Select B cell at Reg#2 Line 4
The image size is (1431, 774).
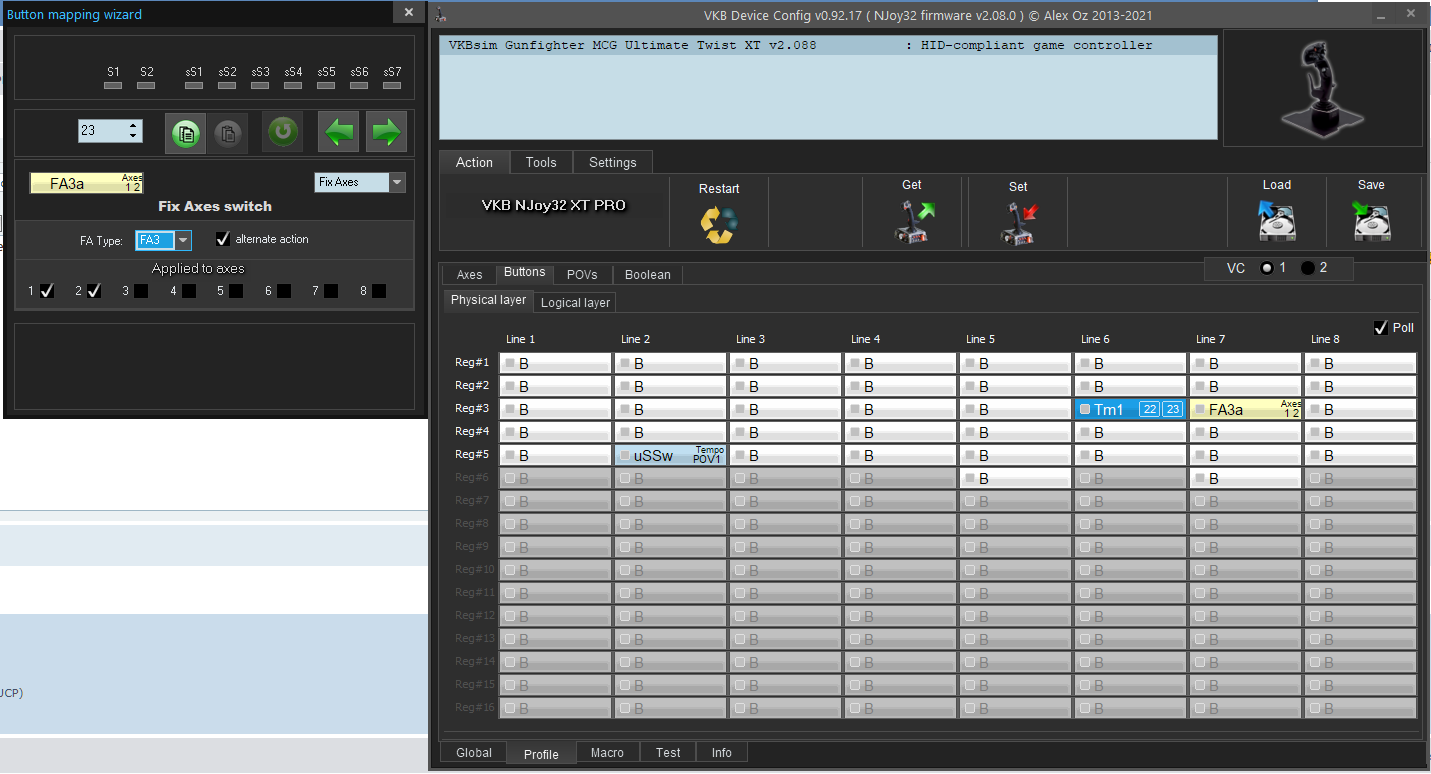point(901,386)
